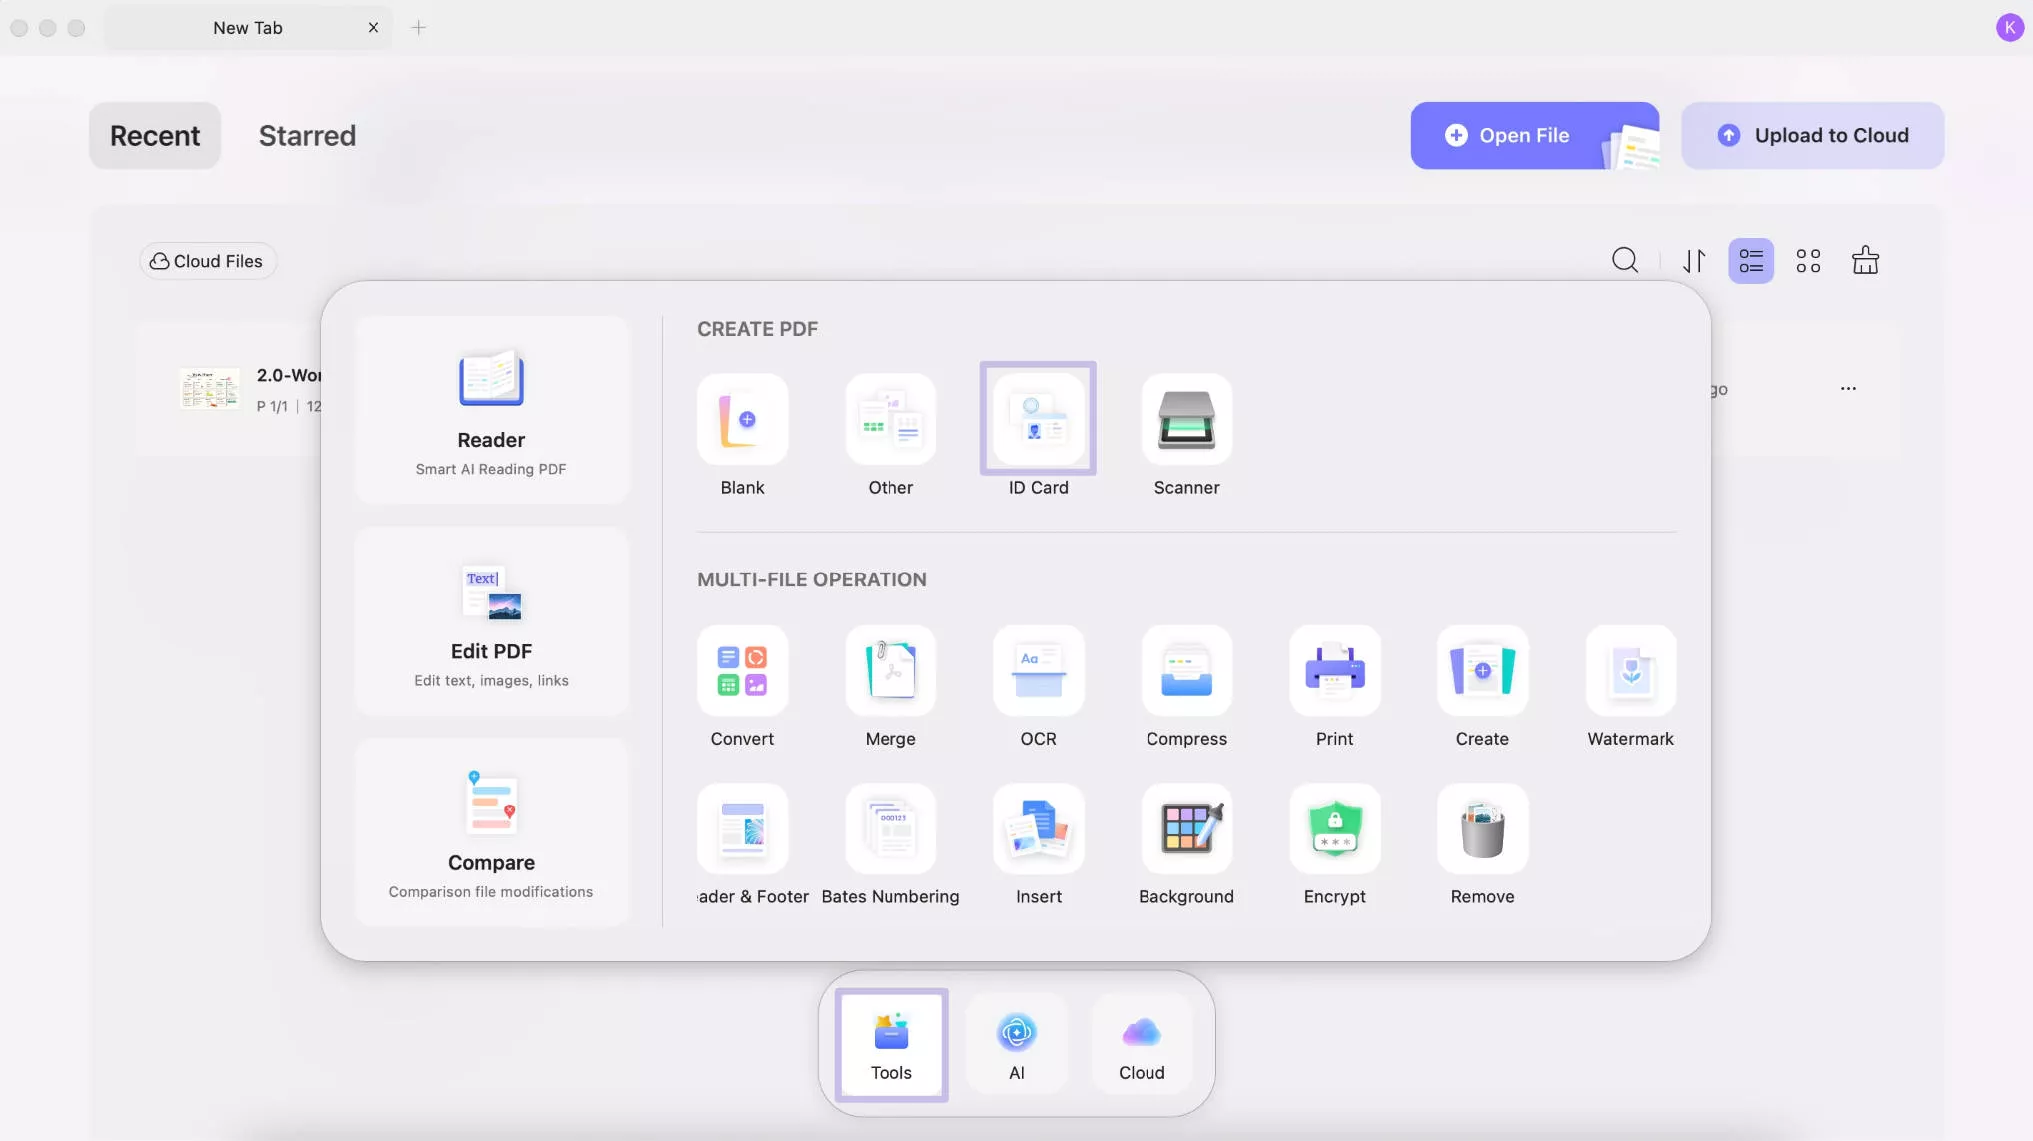This screenshot has height=1141, width=2033.
Task: Open the Cloud Files filter
Action: (x=208, y=261)
